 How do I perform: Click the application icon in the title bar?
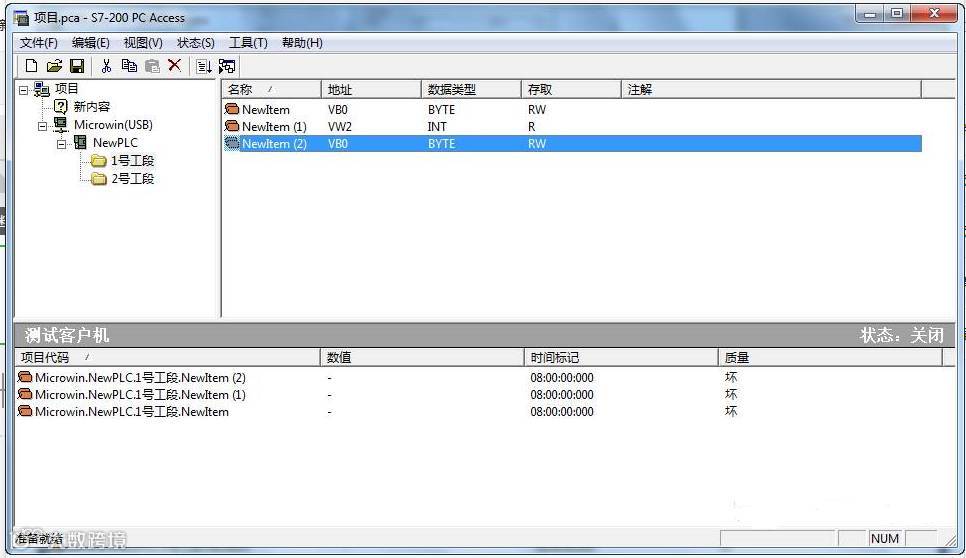[21, 18]
